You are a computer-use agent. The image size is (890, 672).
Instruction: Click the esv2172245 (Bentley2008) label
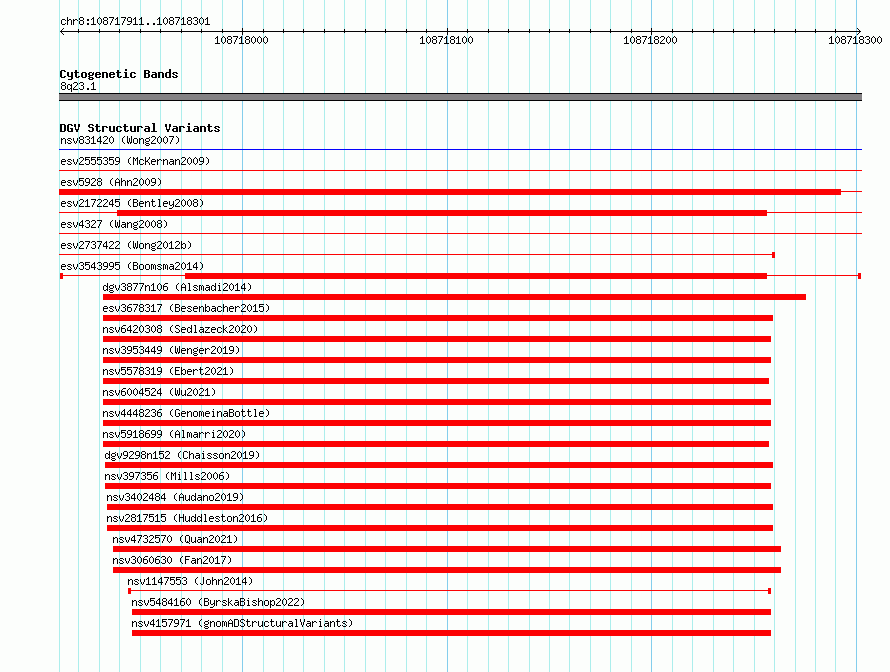coord(132,203)
